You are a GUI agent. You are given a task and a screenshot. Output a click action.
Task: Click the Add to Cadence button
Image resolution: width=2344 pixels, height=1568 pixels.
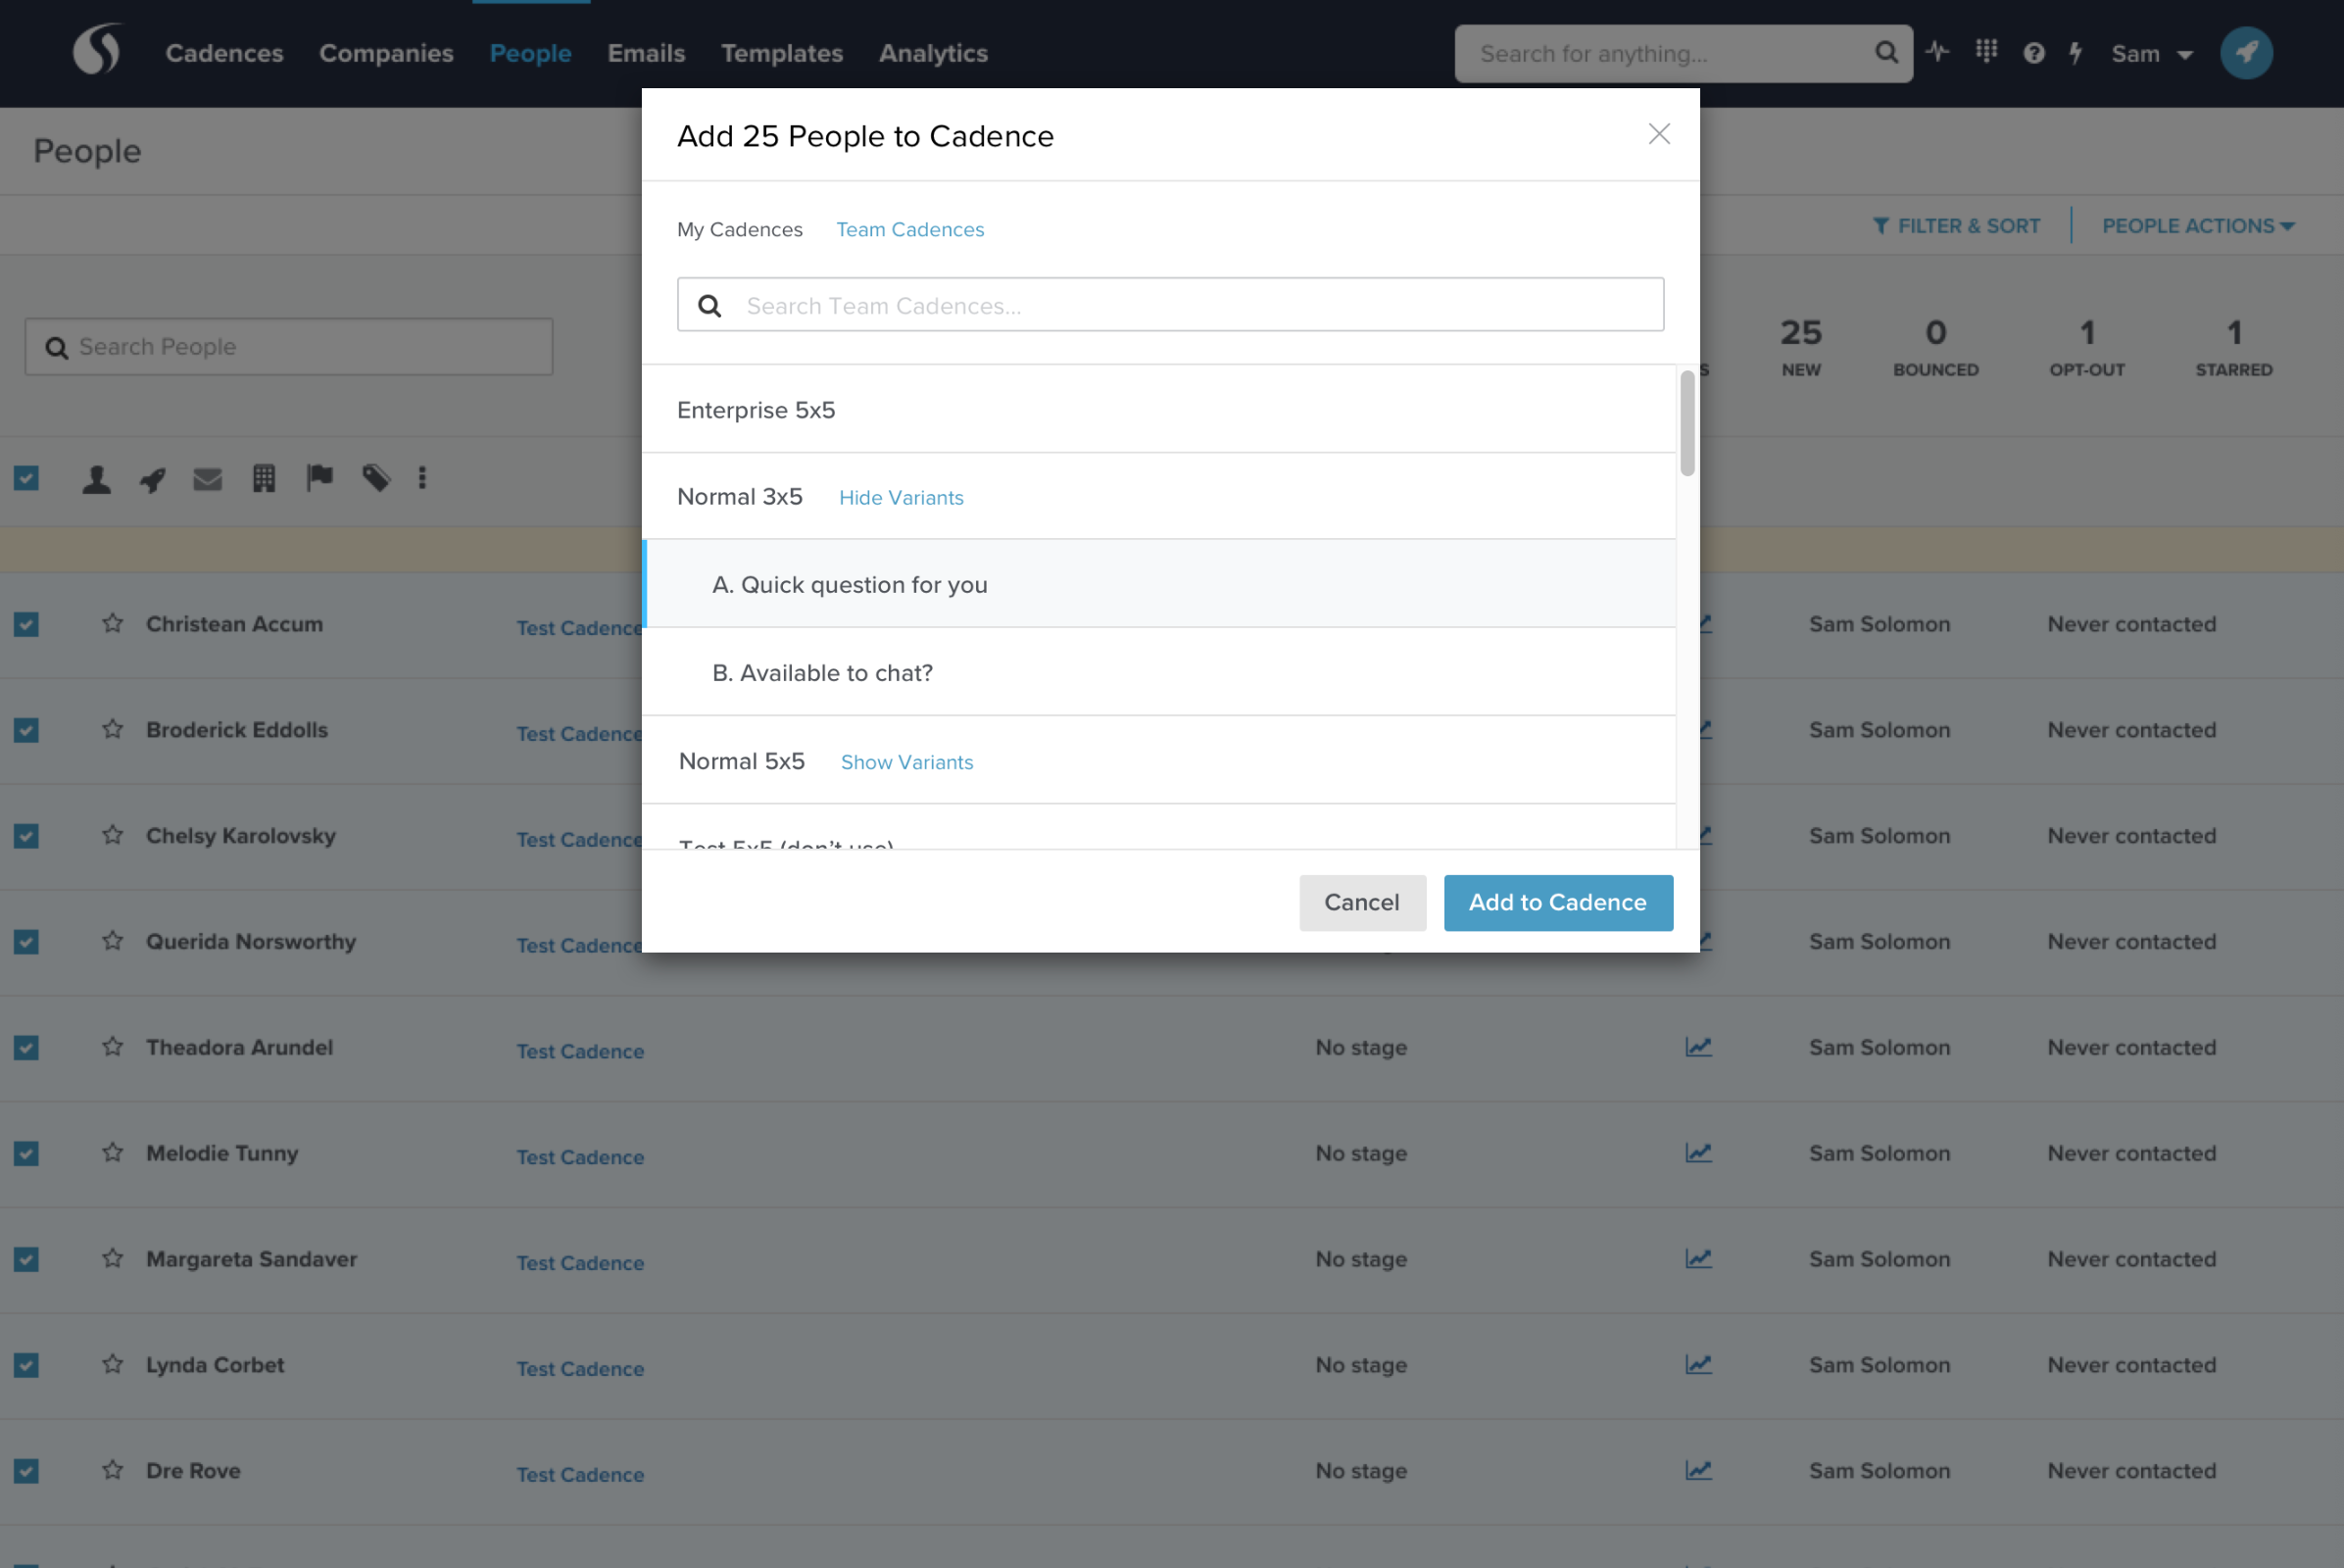pyautogui.click(x=1557, y=902)
